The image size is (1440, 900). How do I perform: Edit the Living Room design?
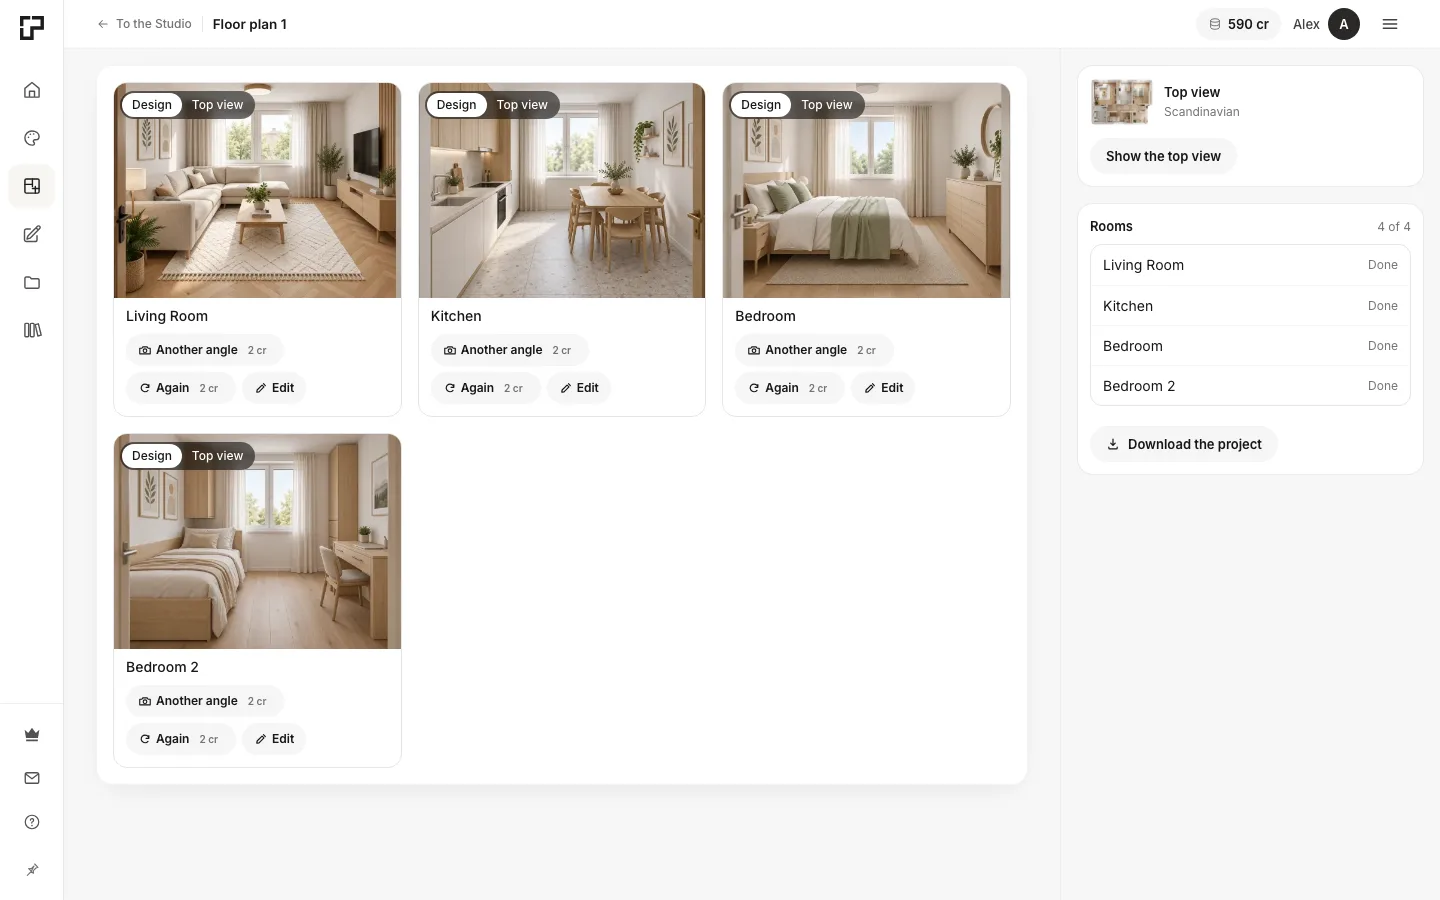[274, 388]
